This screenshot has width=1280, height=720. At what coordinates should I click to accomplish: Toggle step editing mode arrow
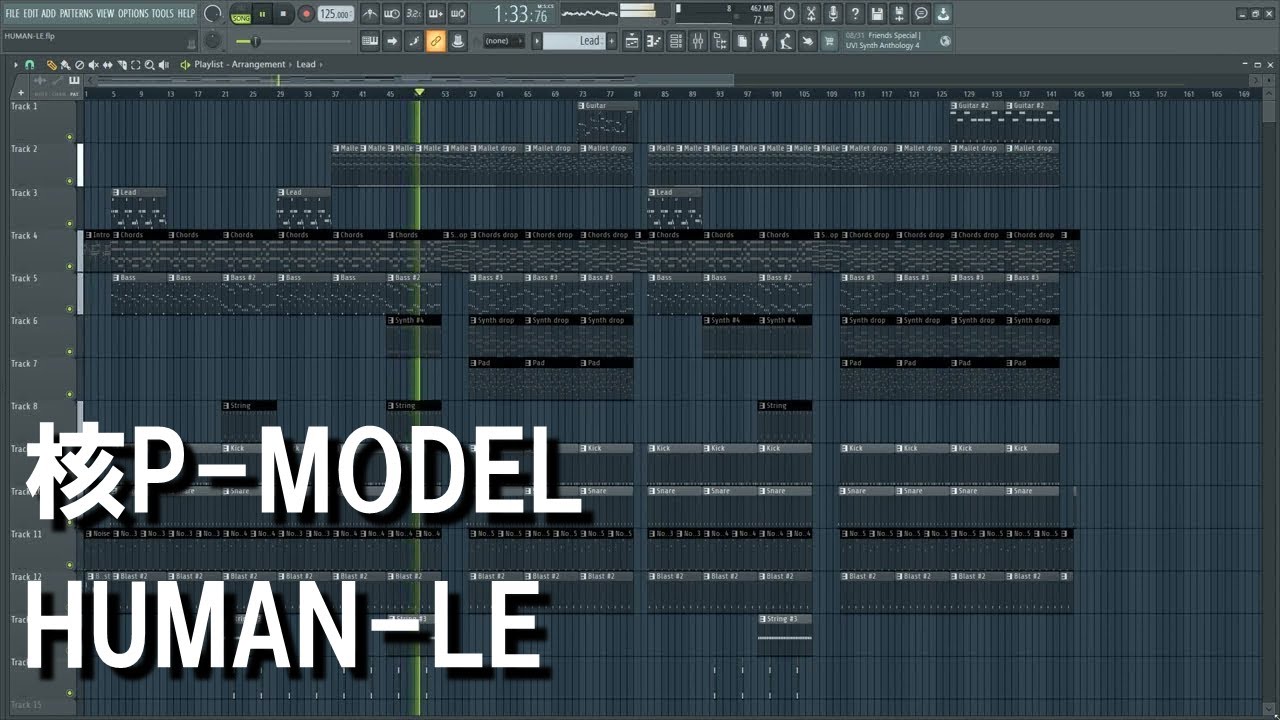coord(392,41)
